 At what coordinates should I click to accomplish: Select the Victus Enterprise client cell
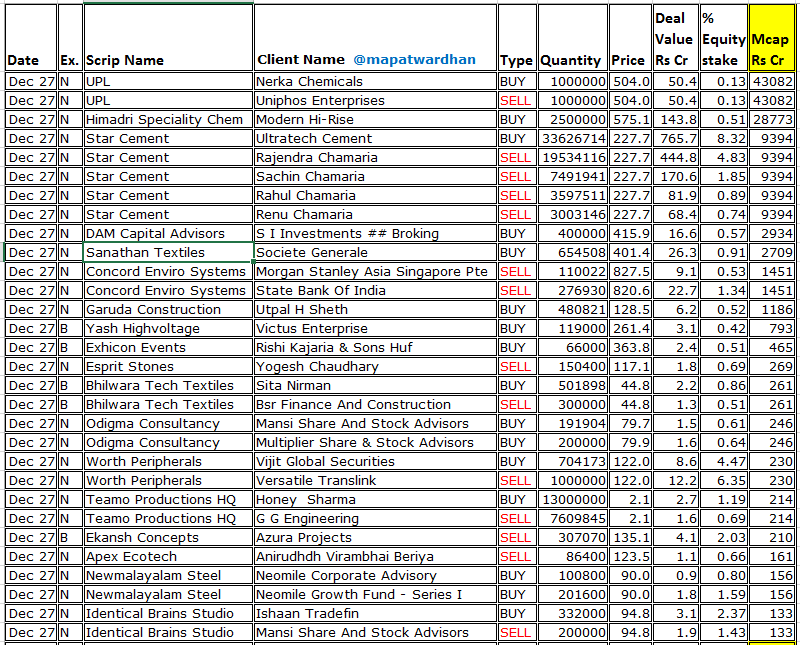click(x=376, y=328)
